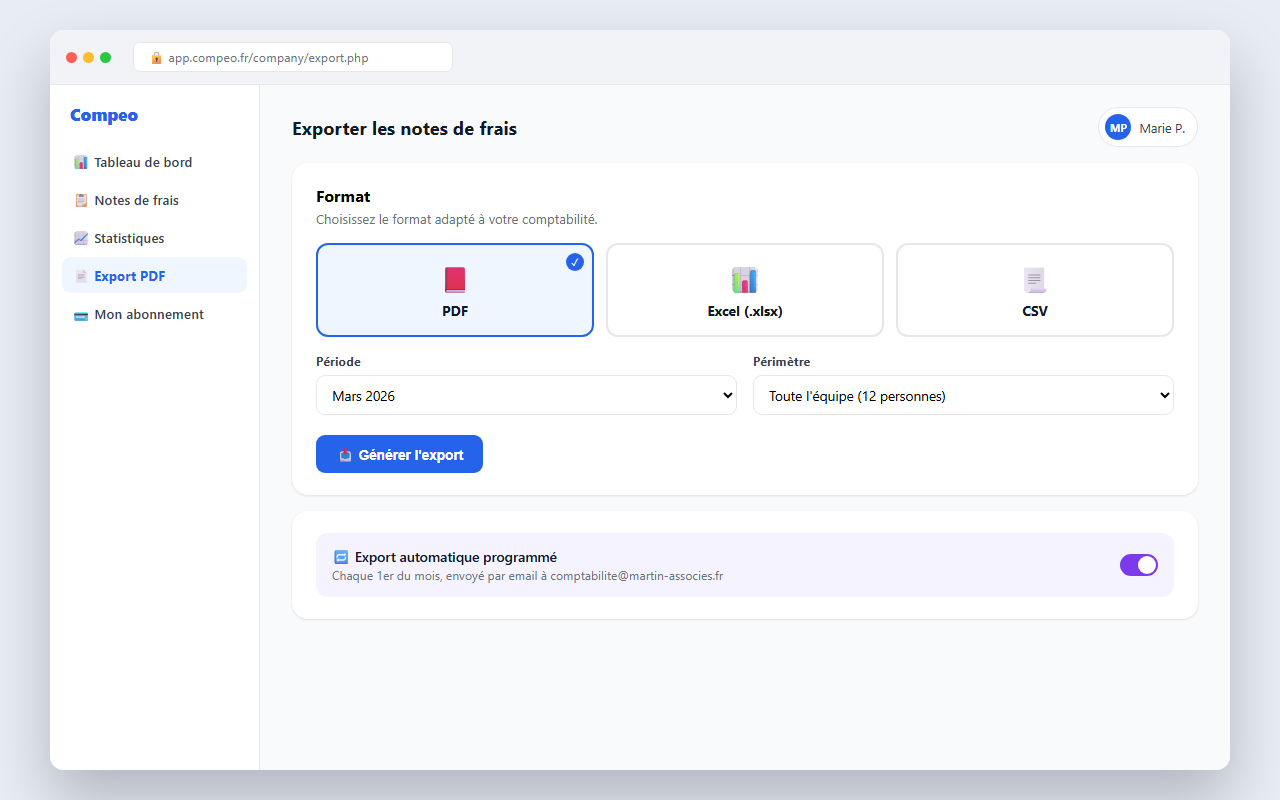
Task: Click the comptabilite@martin-associes.fr description line
Action: click(527, 576)
